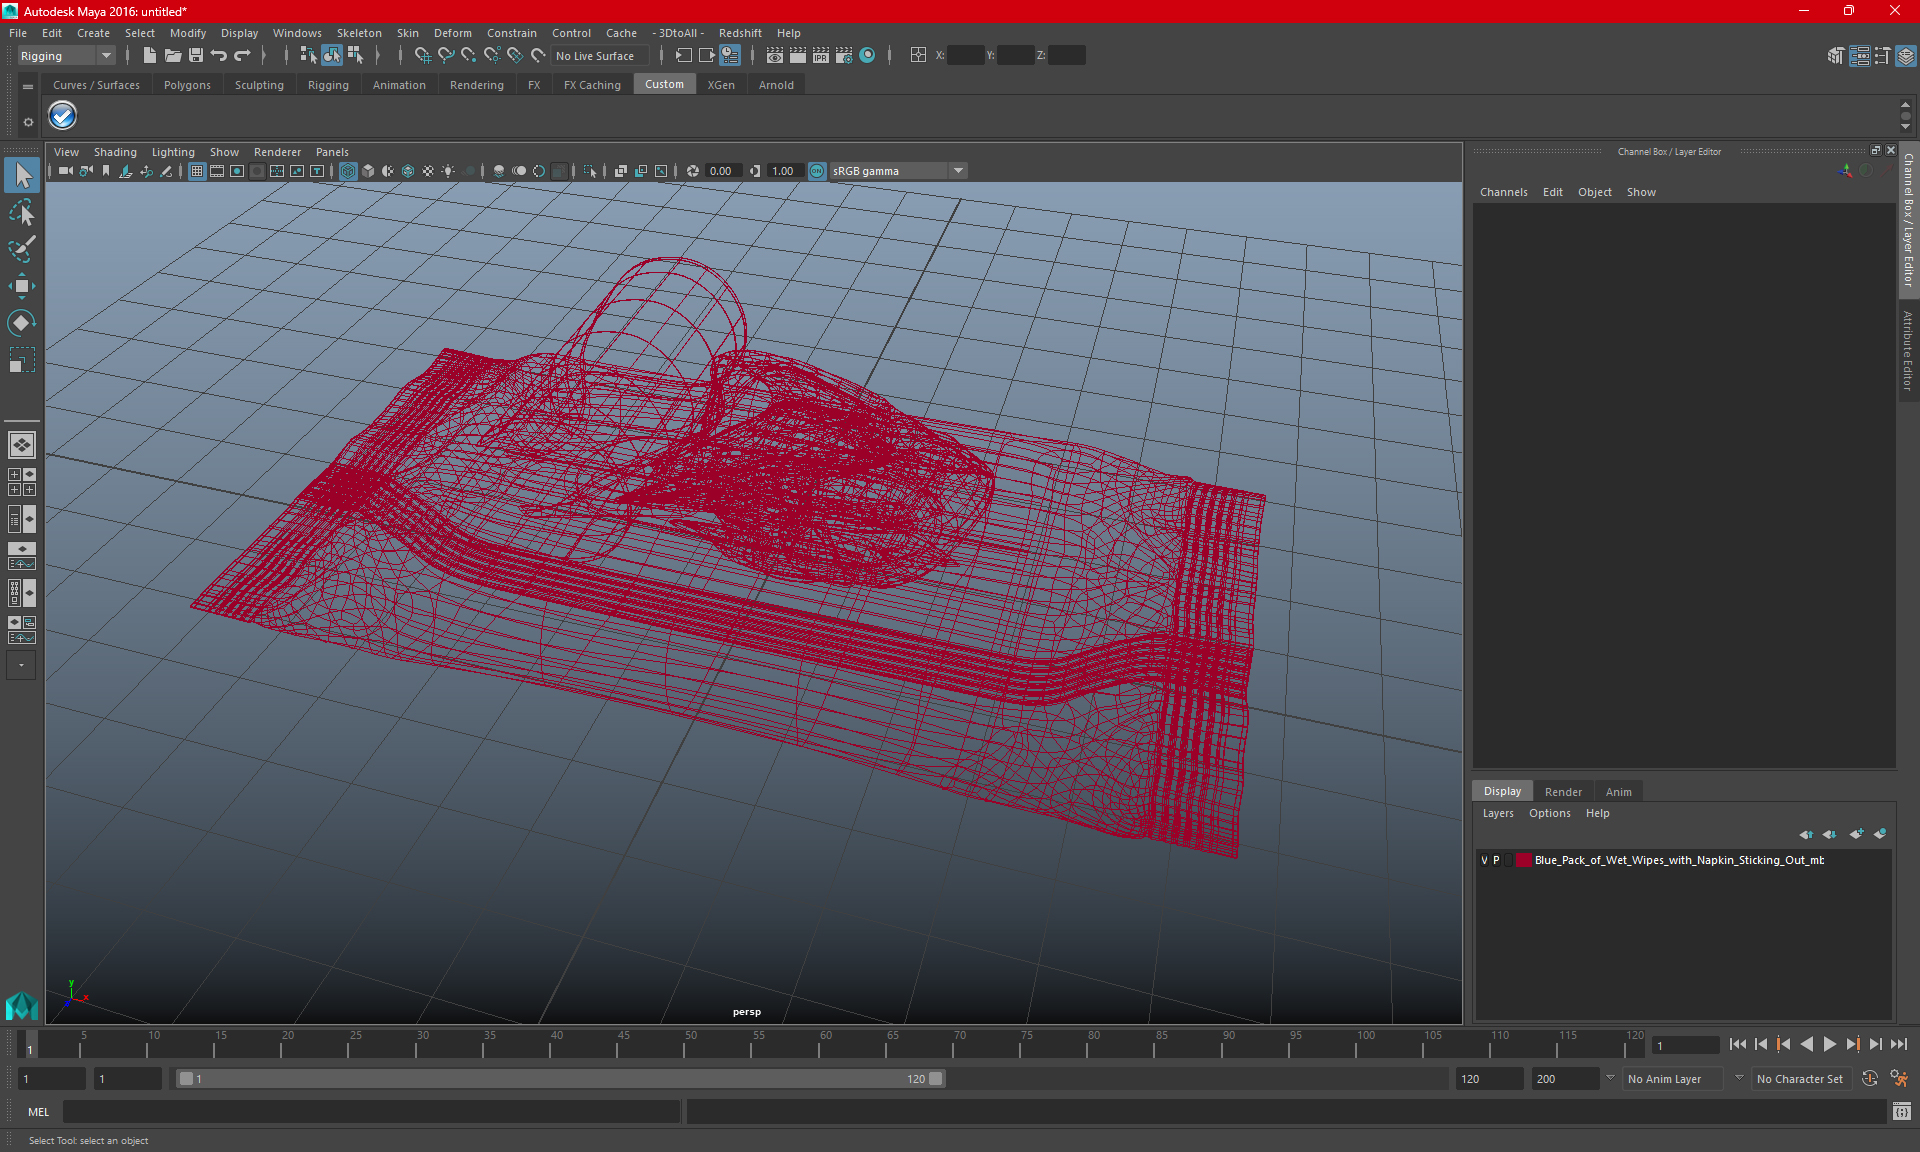The height and width of the screenshot is (1152, 1920).
Task: Go to start of playback range
Action: [1738, 1044]
